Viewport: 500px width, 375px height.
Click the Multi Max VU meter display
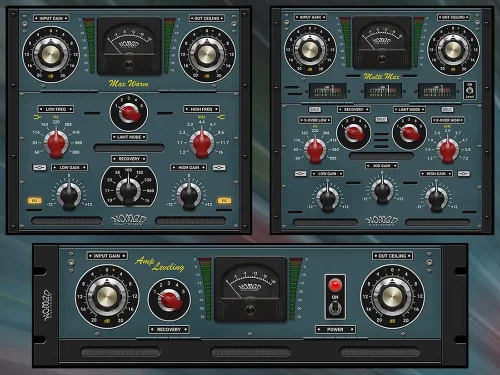382,42
